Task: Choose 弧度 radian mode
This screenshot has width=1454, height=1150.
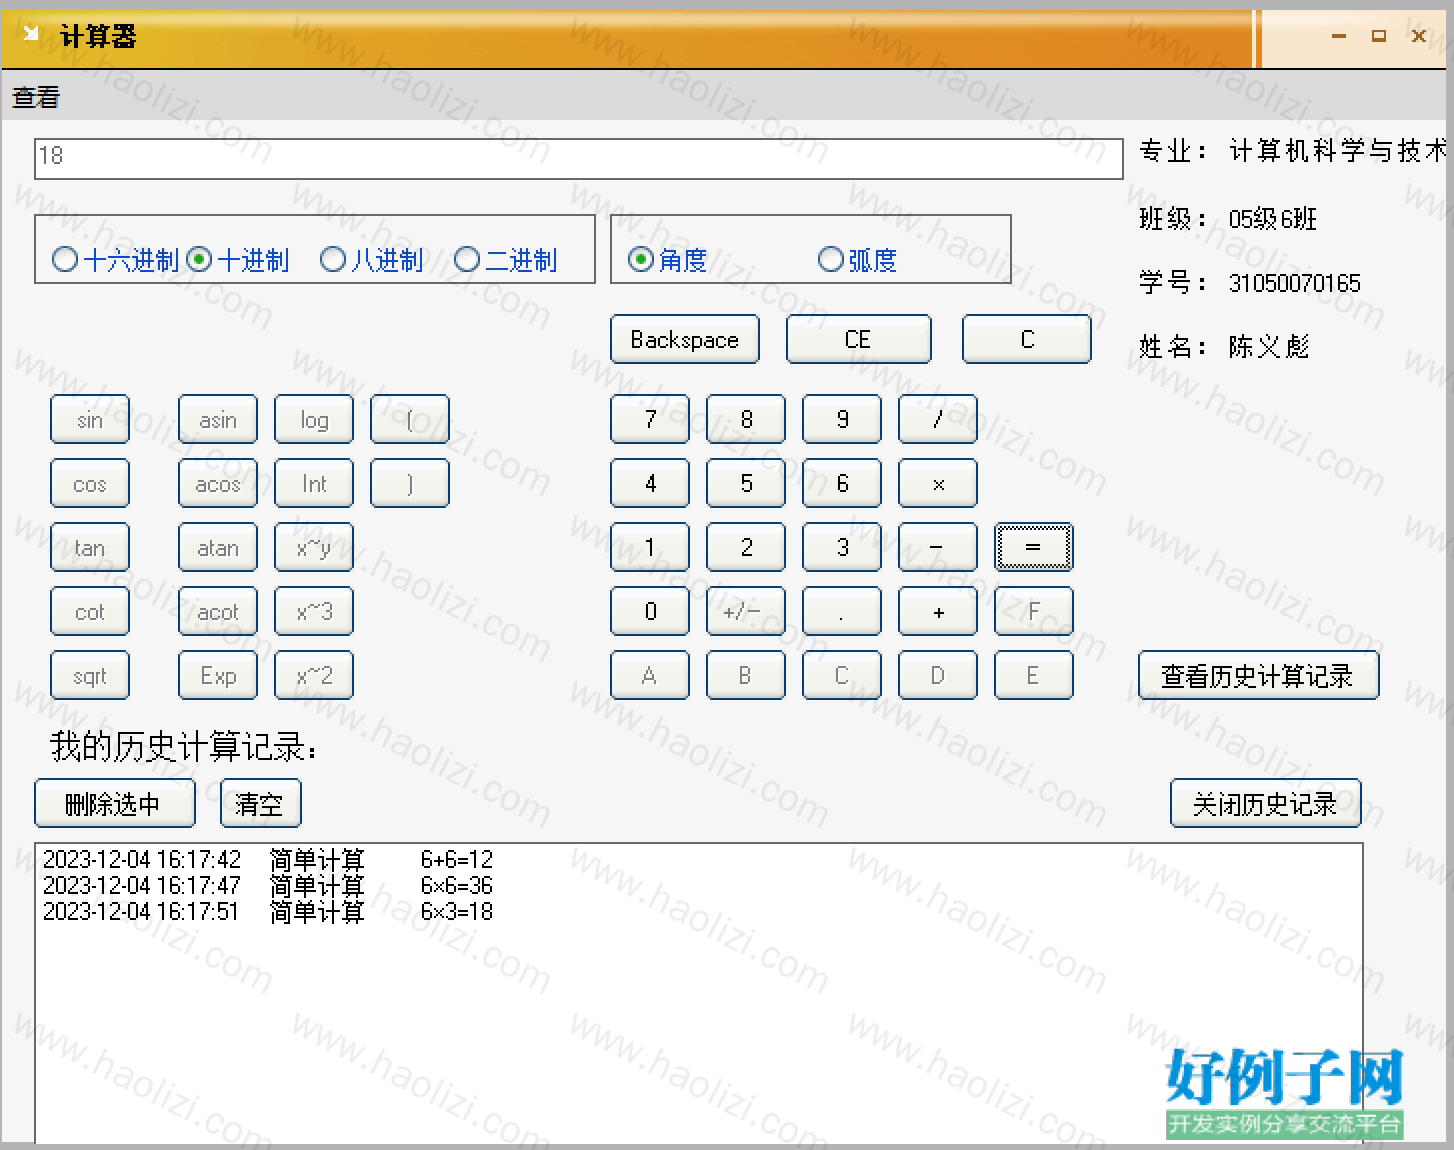Action: click(858, 260)
